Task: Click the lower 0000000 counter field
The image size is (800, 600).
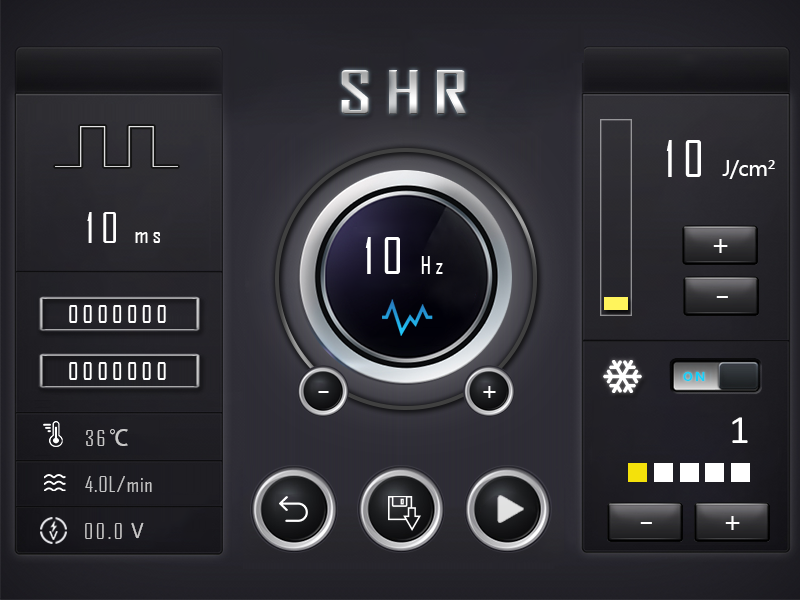Action: point(119,371)
